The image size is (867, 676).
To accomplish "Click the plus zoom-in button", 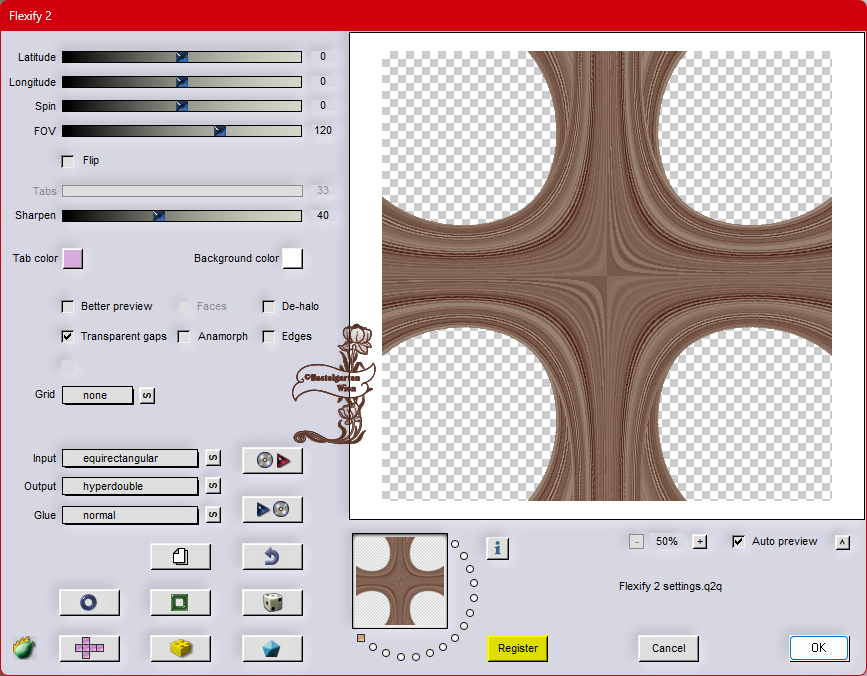I will [x=700, y=542].
